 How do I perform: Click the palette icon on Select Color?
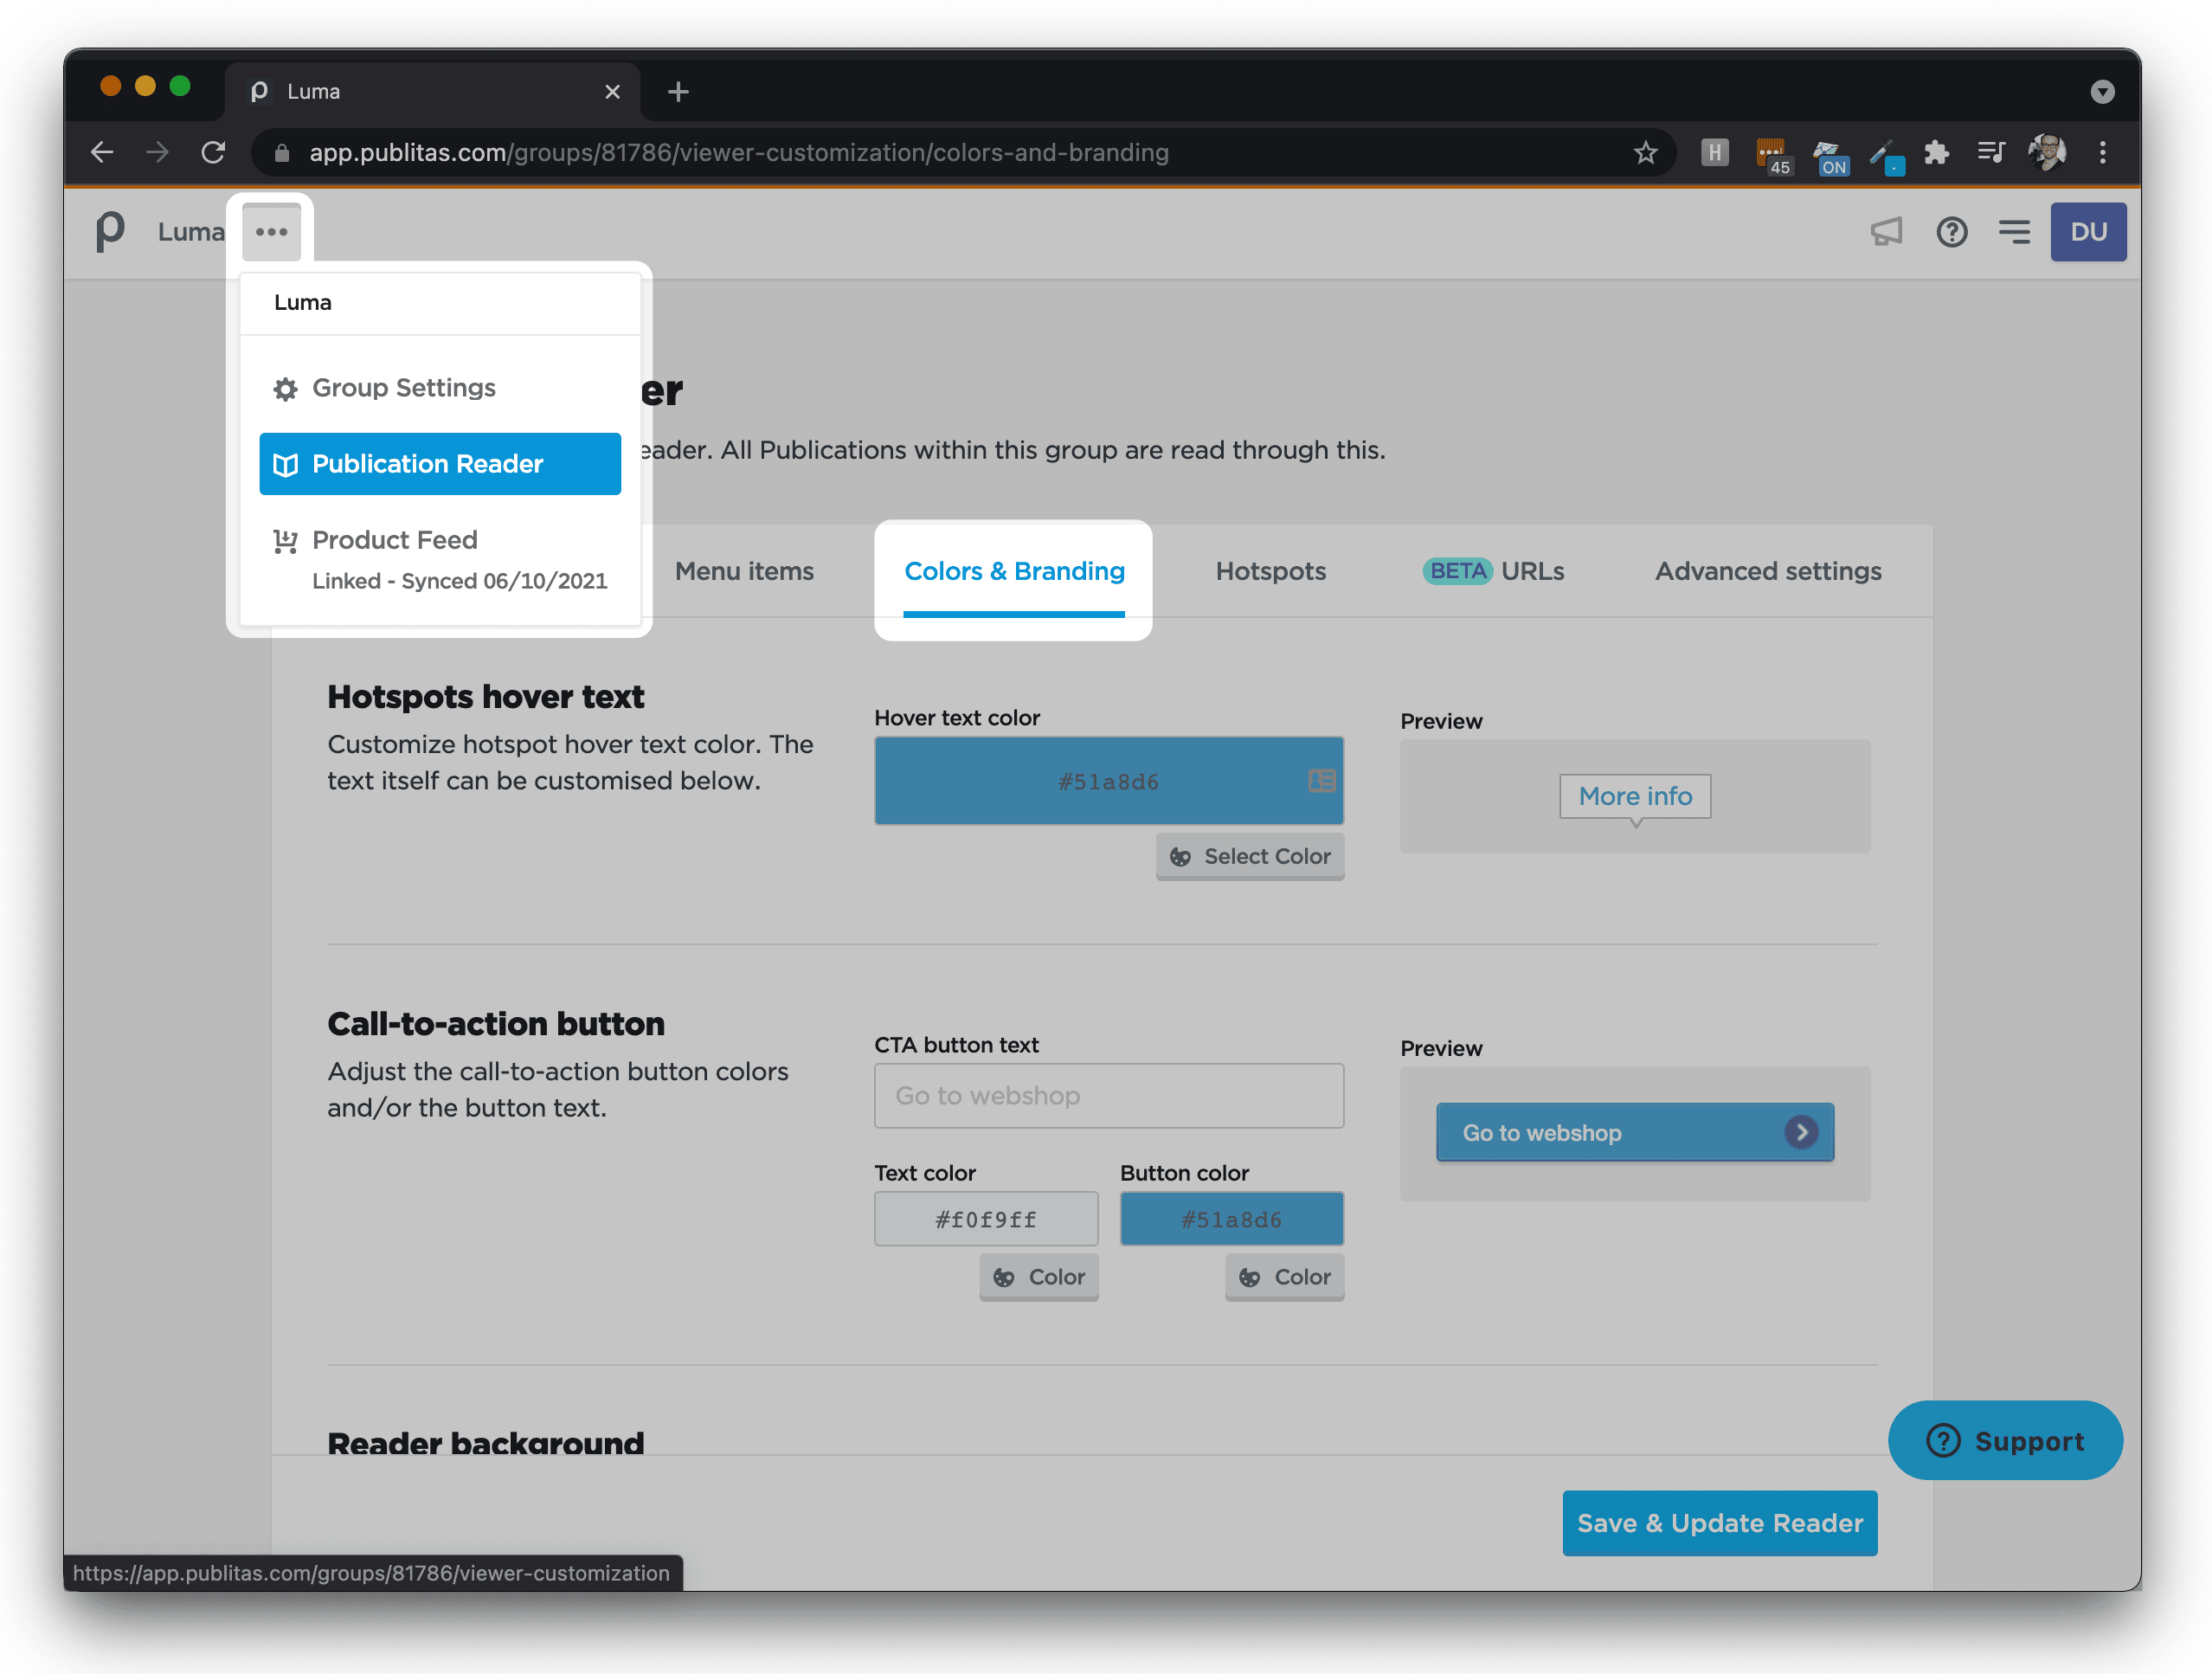coord(1182,856)
